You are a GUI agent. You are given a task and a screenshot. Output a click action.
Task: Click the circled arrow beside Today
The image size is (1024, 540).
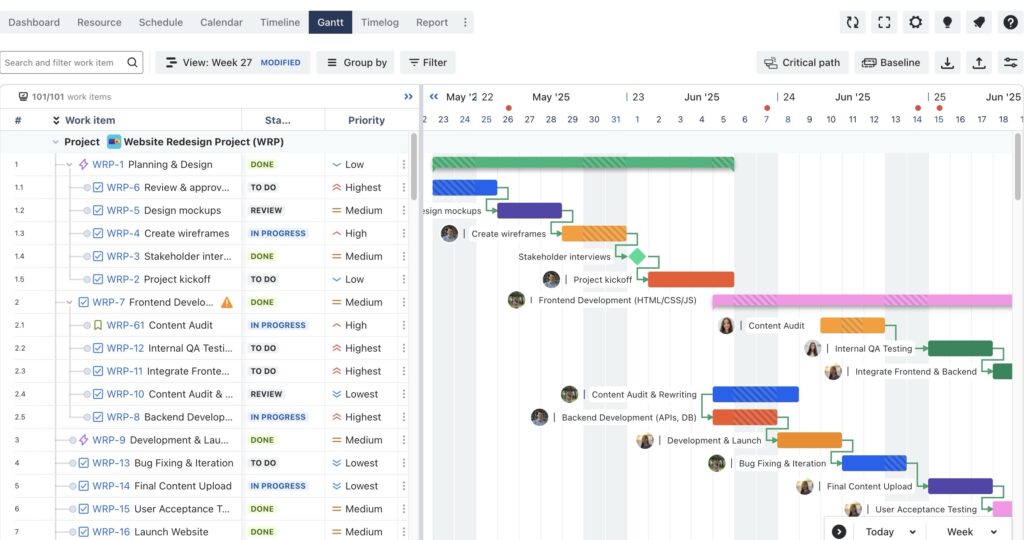click(x=839, y=532)
